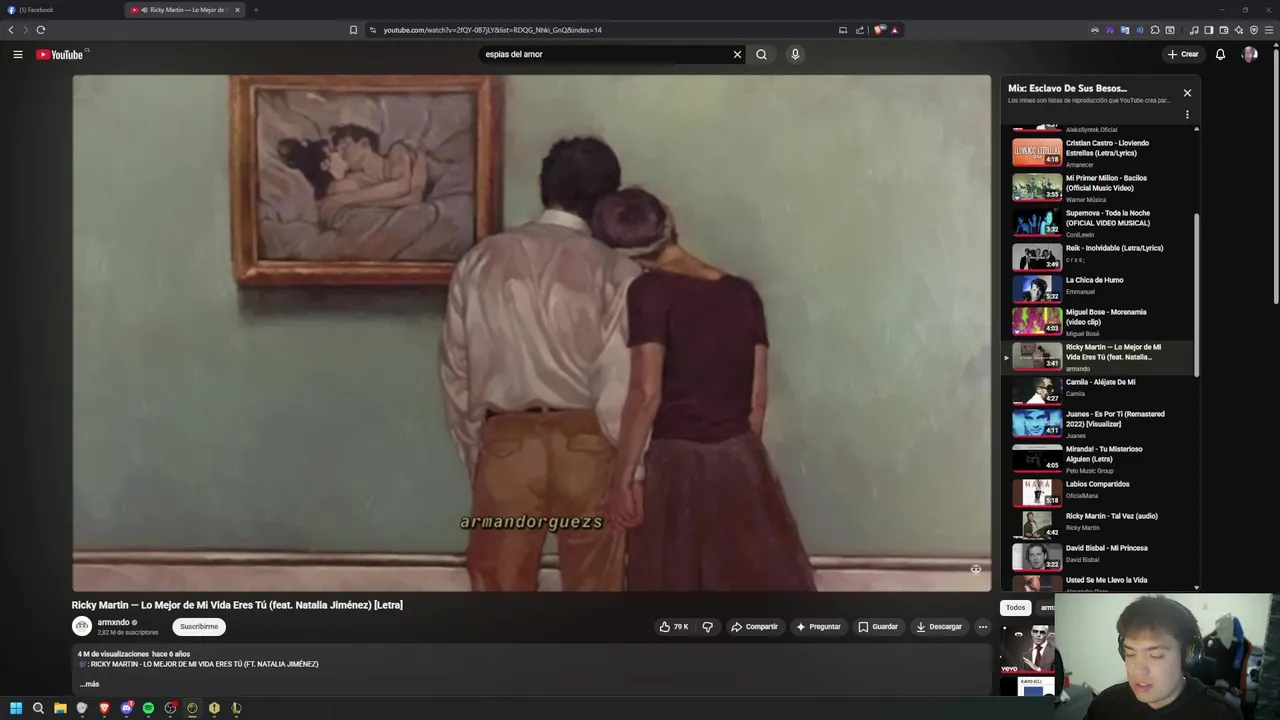Open Brave browser taskbar icon
This screenshot has height=720, width=1280.
(104, 708)
